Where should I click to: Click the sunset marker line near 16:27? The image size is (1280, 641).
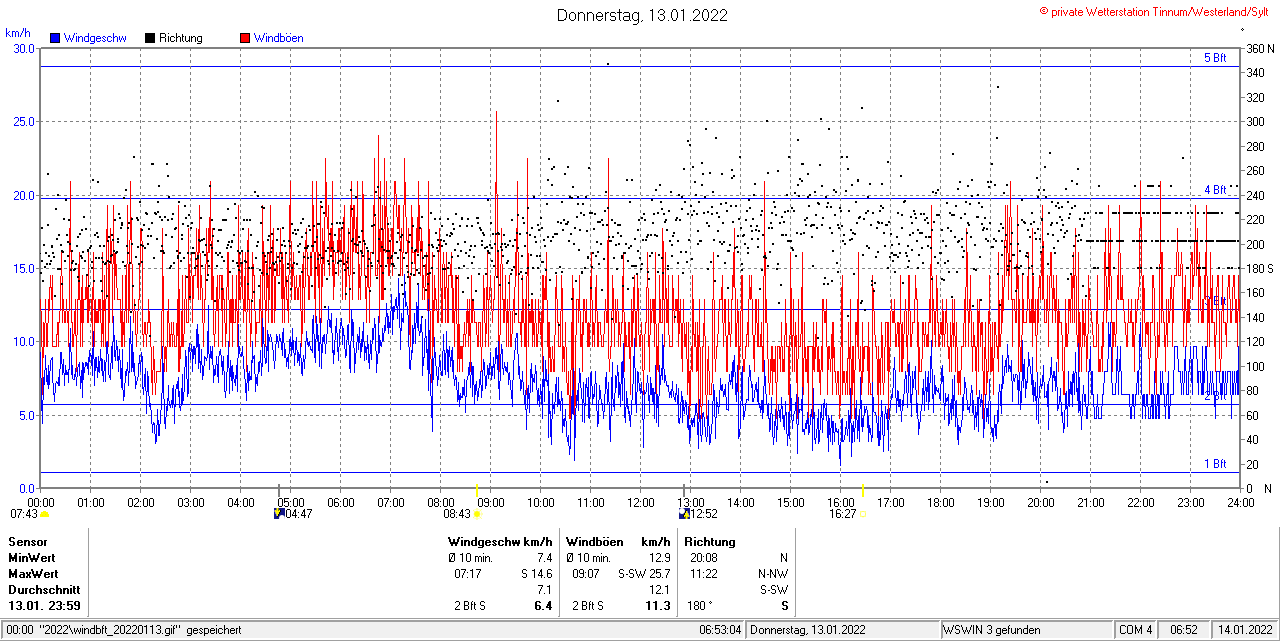(x=862, y=492)
